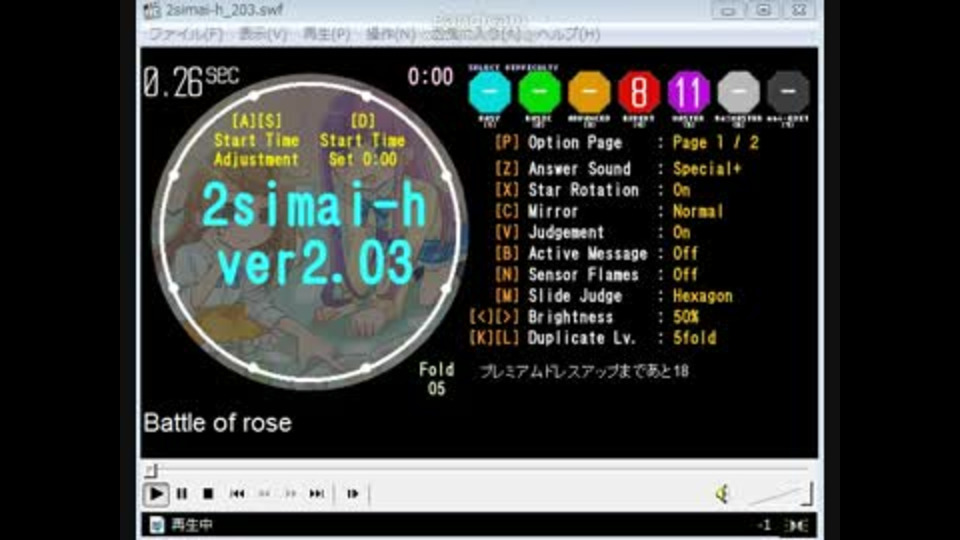
Task: Select the light gray difficulty octagon
Action: point(738,92)
